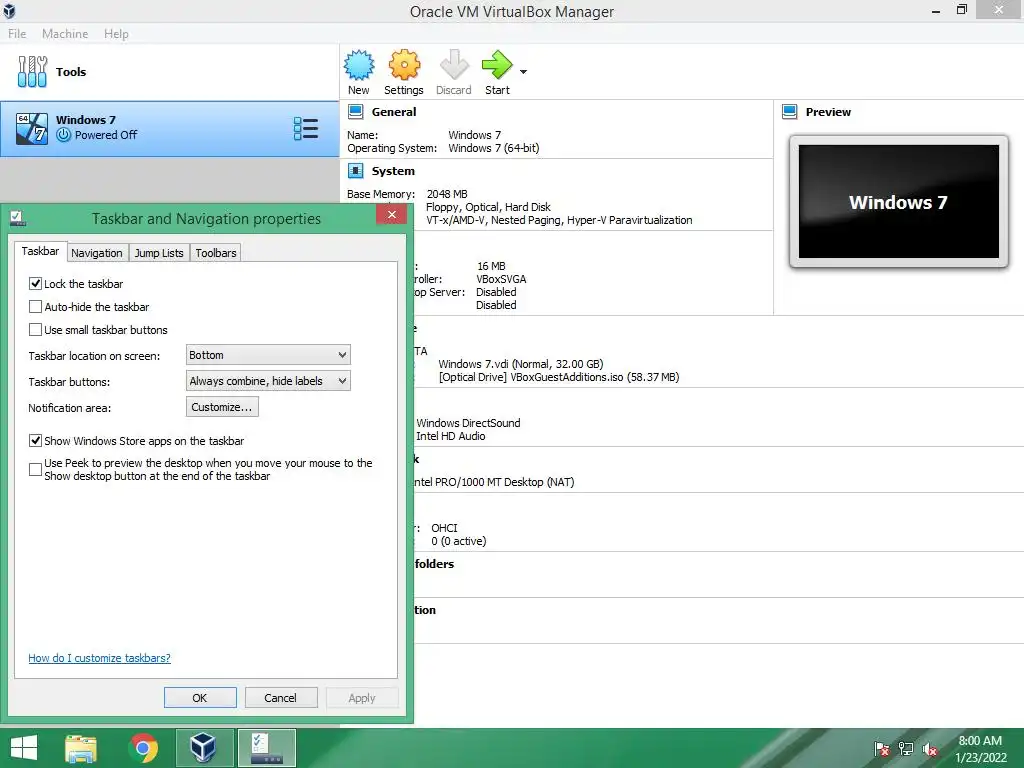Viewport: 1024px width, 768px height.
Task: Toggle Show Windows Store apps on taskbar
Action: pyautogui.click(x=35, y=440)
